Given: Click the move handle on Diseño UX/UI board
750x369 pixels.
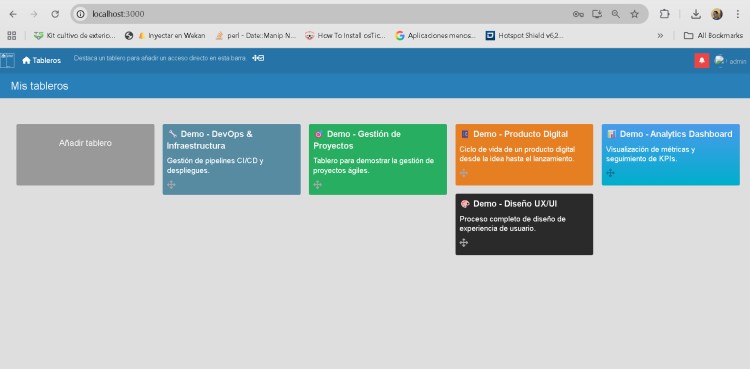Looking at the screenshot, I should pyautogui.click(x=464, y=243).
